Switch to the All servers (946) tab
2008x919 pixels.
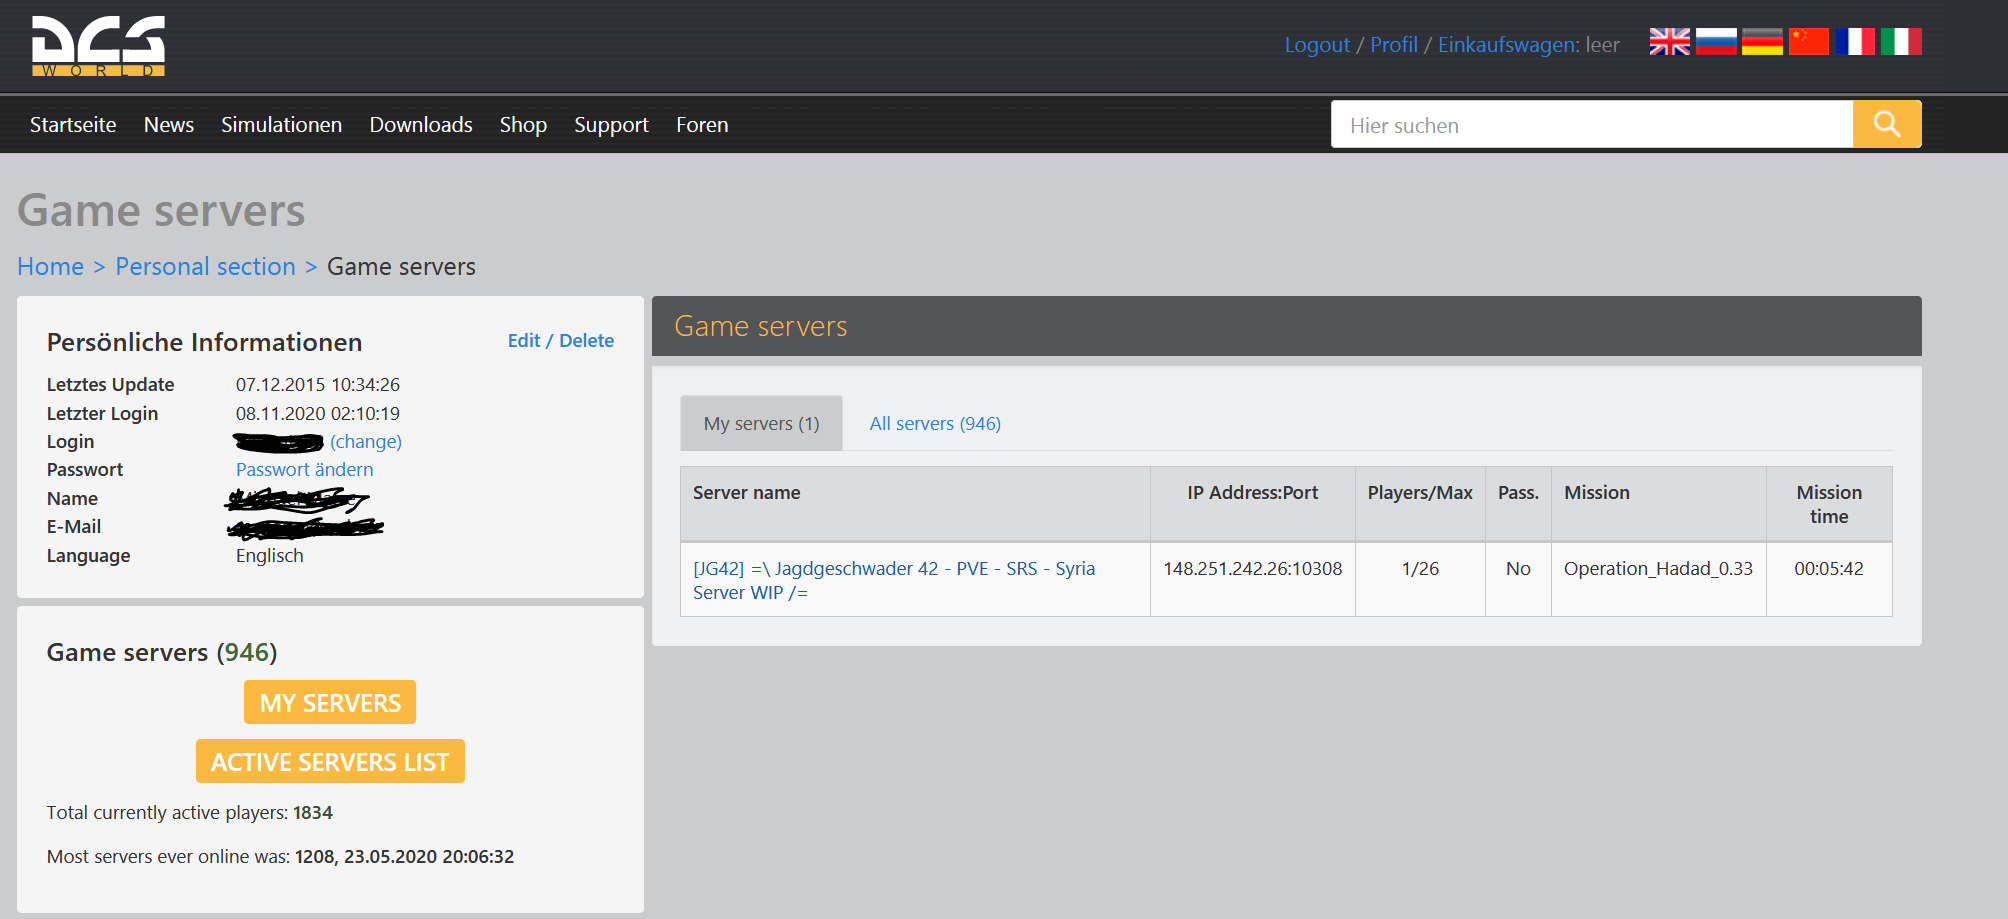pyautogui.click(x=935, y=424)
